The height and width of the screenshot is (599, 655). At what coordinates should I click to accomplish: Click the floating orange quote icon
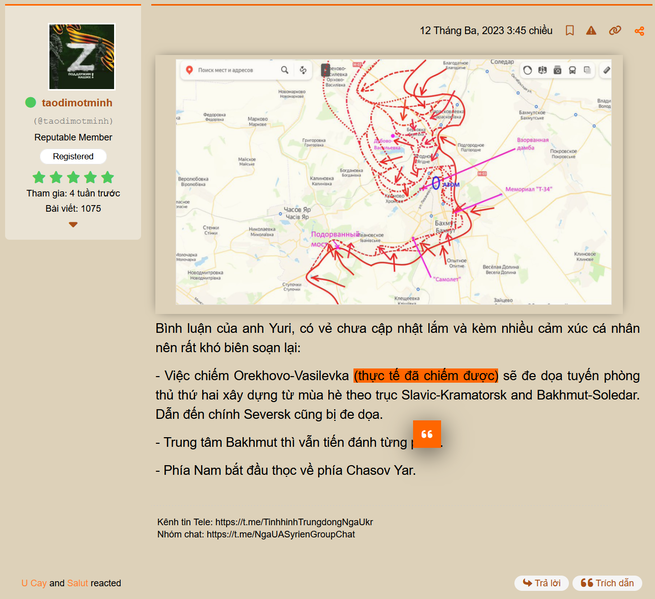pyautogui.click(x=427, y=436)
